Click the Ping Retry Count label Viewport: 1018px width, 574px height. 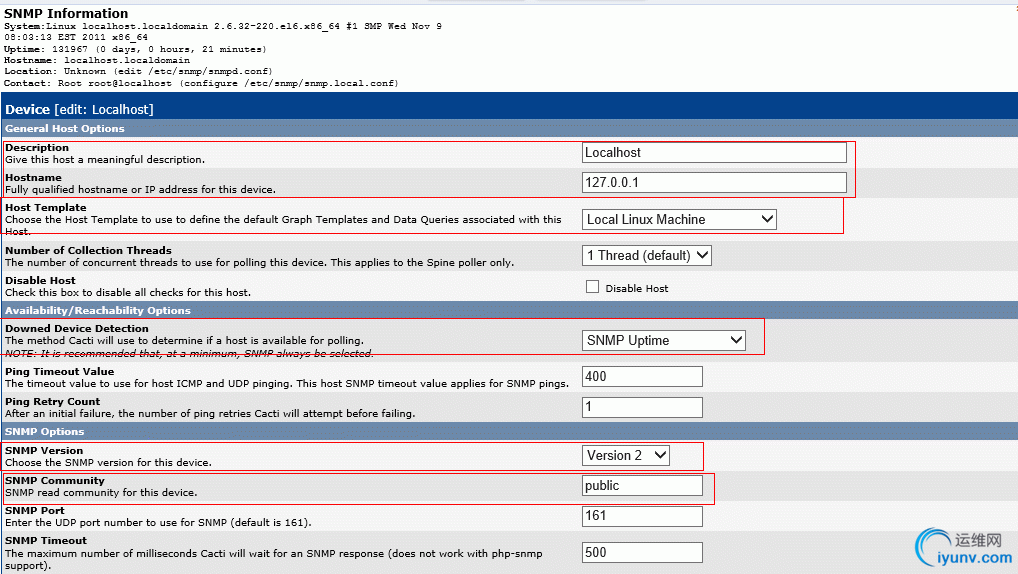tap(53, 401)
